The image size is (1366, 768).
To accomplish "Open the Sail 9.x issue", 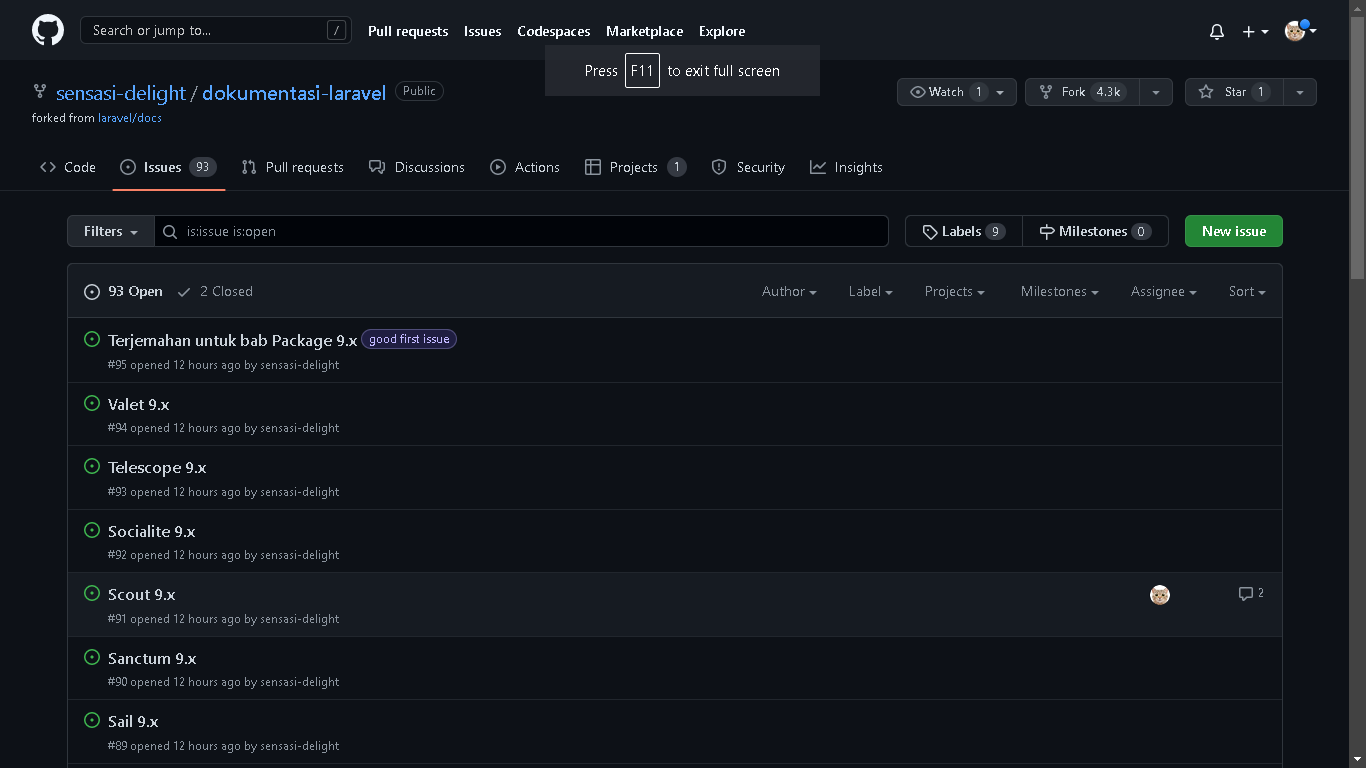I will (133, 721).
